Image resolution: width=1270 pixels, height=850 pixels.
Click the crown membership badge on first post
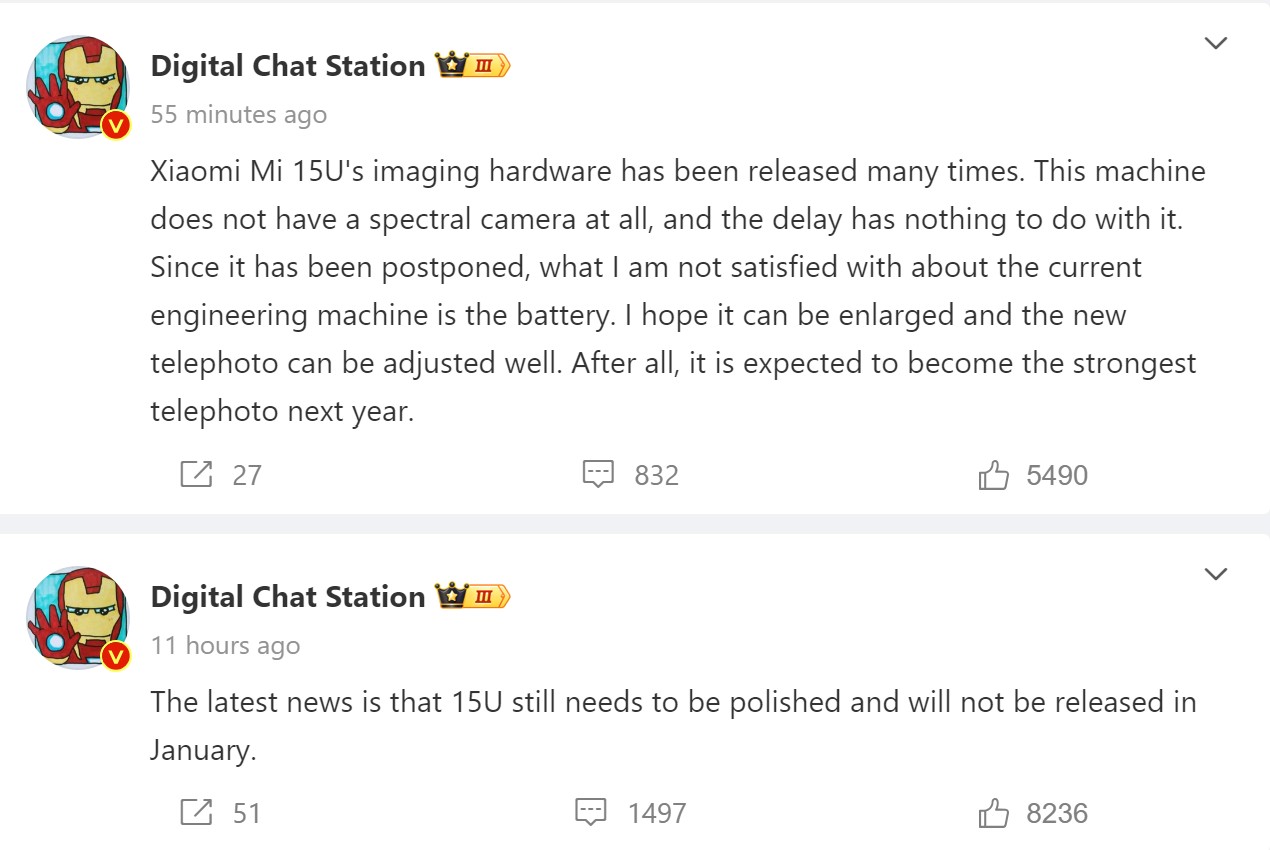[x=473, y=66]
